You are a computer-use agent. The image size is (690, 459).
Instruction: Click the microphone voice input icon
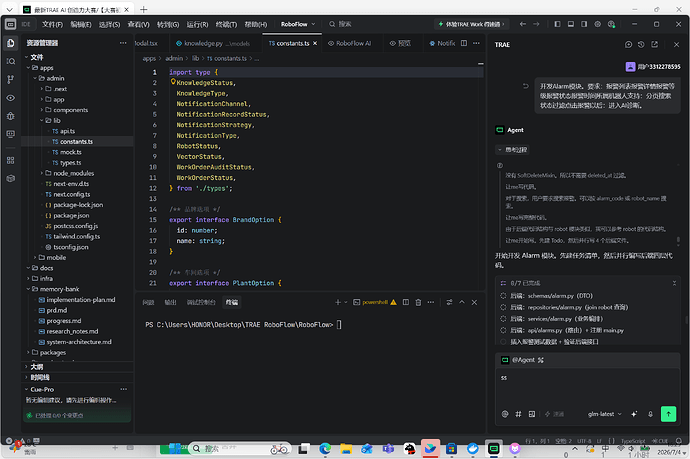(x=650, y=414)
